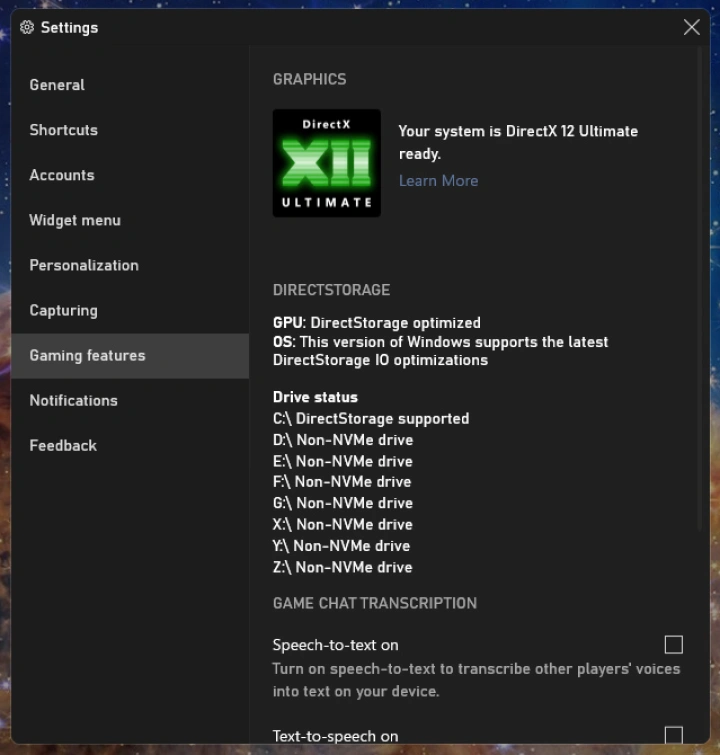Click the Text-to-speech on label
The width and height of the screenshot is (720, 755).
(335, 736)
